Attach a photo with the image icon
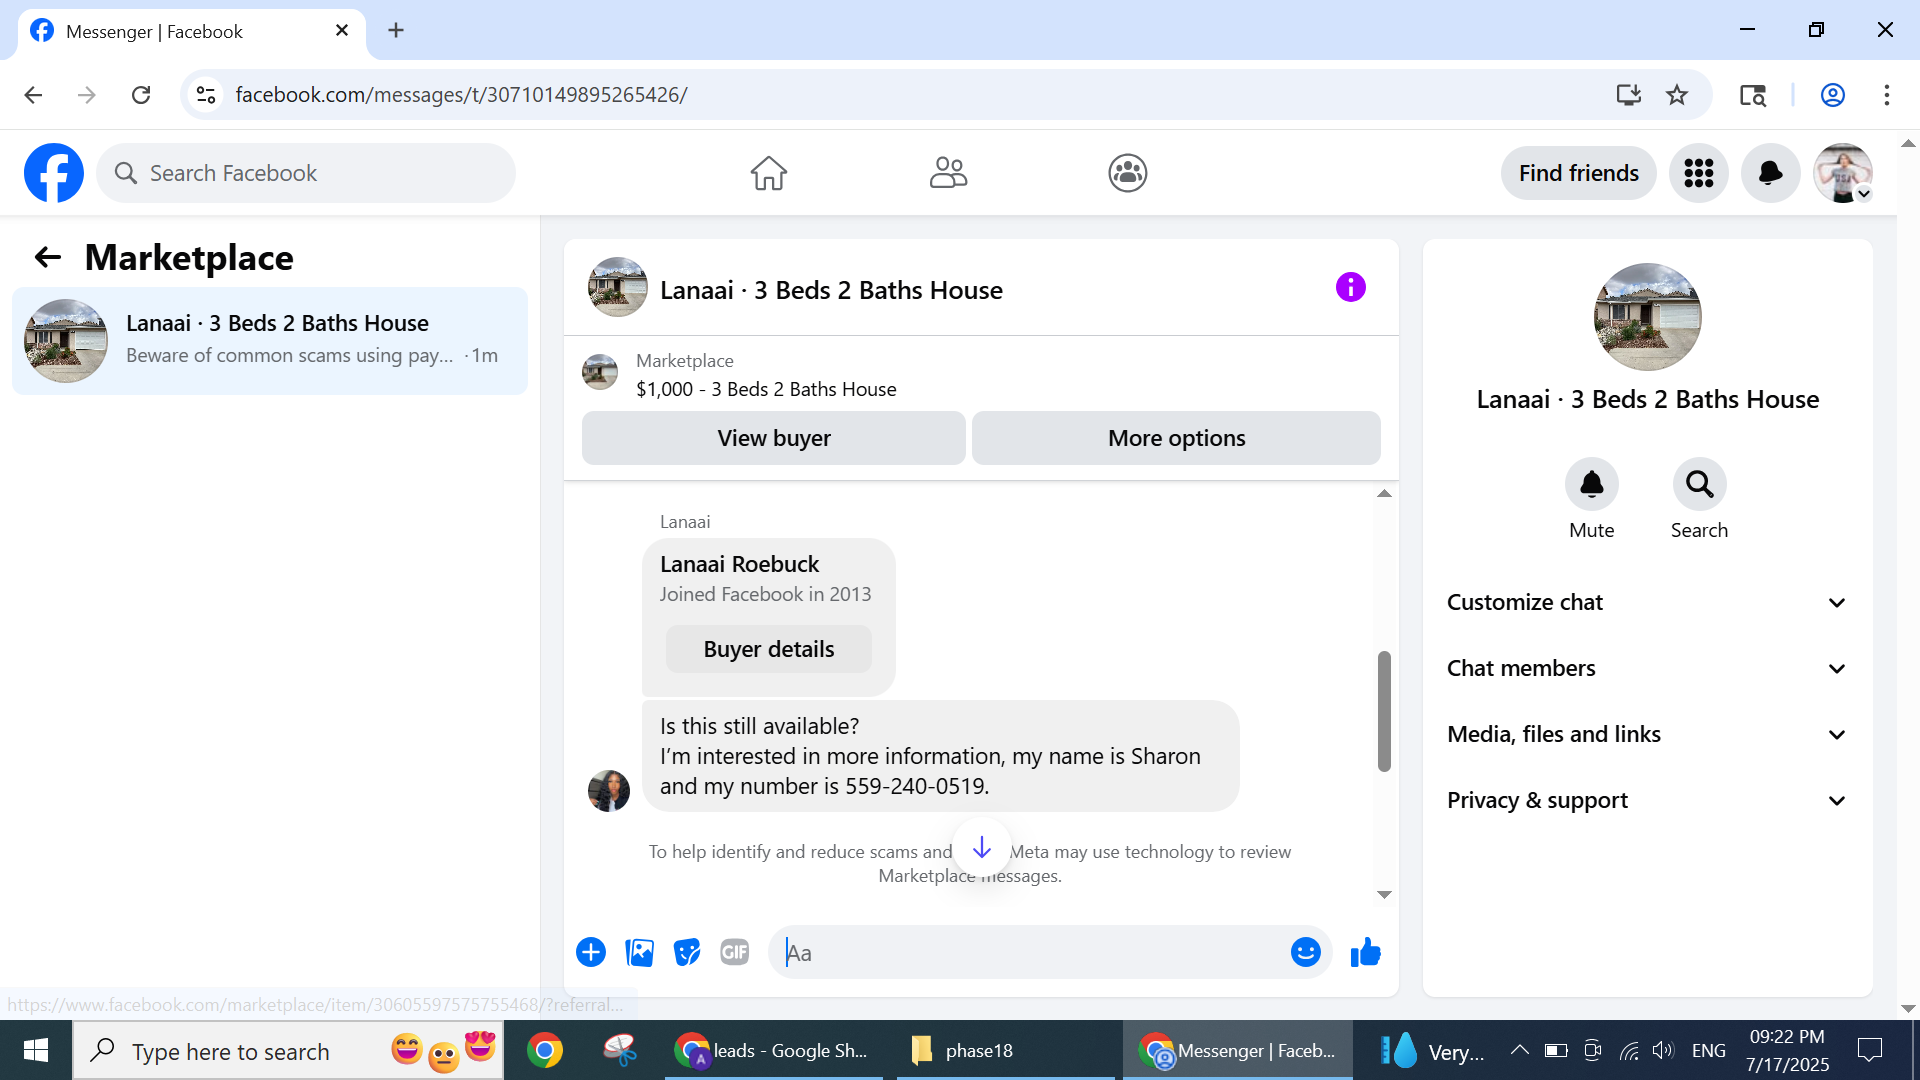This screenshot has width=1920, height=1080. (639, 952)
